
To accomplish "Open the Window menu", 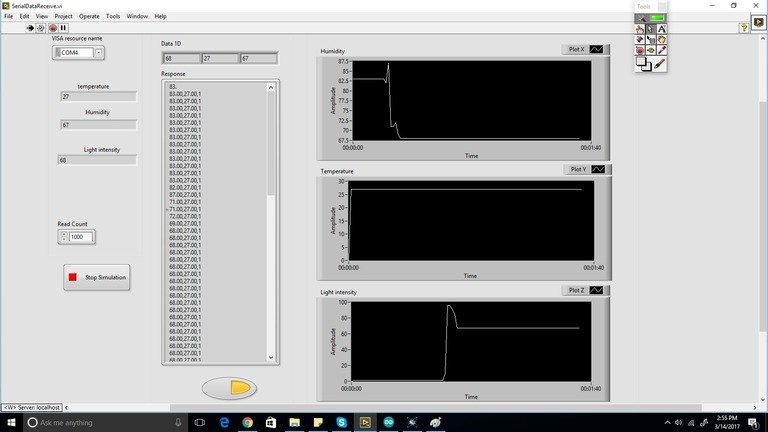I will (x=137, y=16).
